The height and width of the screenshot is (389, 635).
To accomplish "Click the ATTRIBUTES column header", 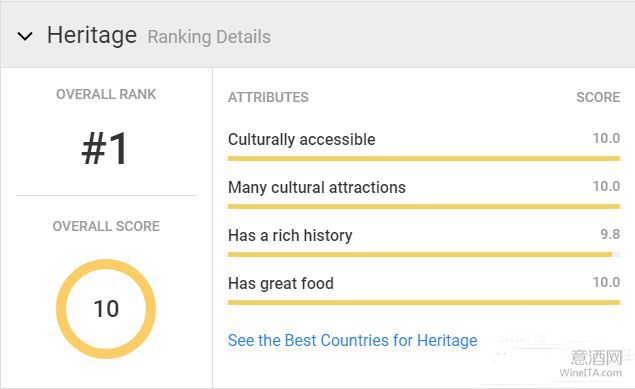I will click(268, 97).
